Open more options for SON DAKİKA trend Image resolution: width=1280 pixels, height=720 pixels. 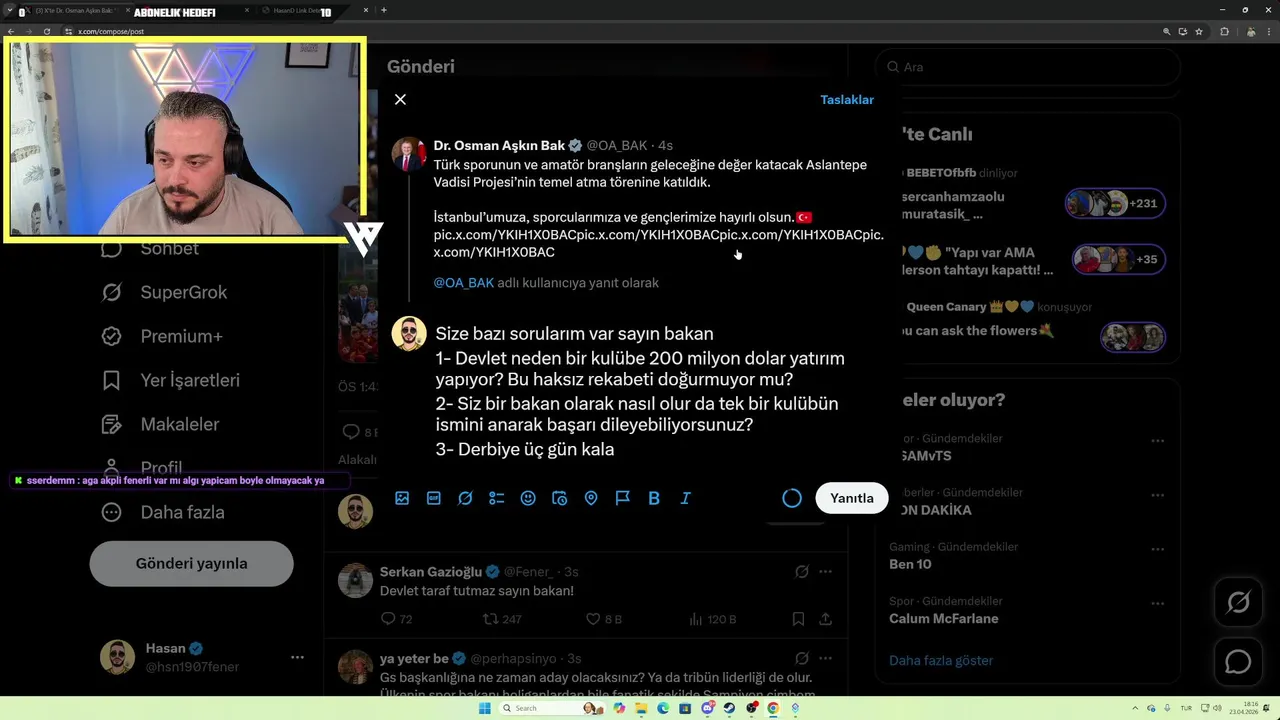click(x=1157, y=495)
